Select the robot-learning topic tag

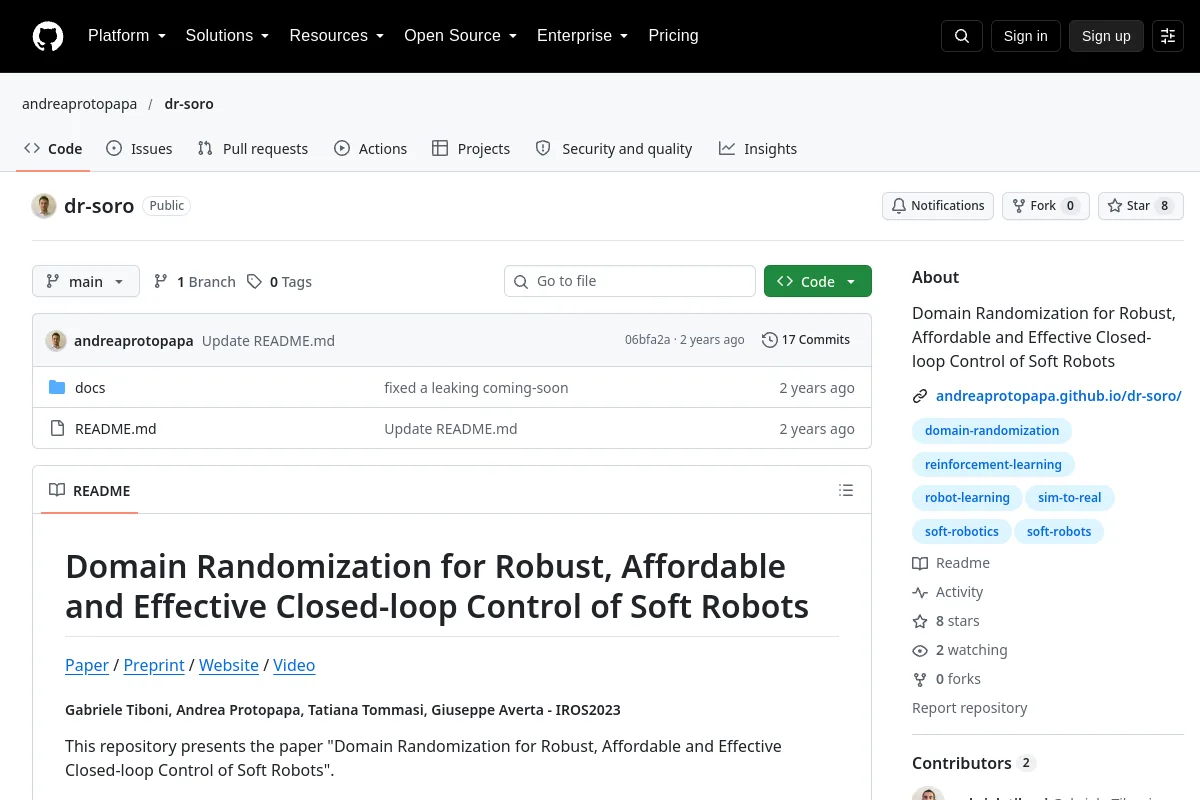(x=967, y=498)
